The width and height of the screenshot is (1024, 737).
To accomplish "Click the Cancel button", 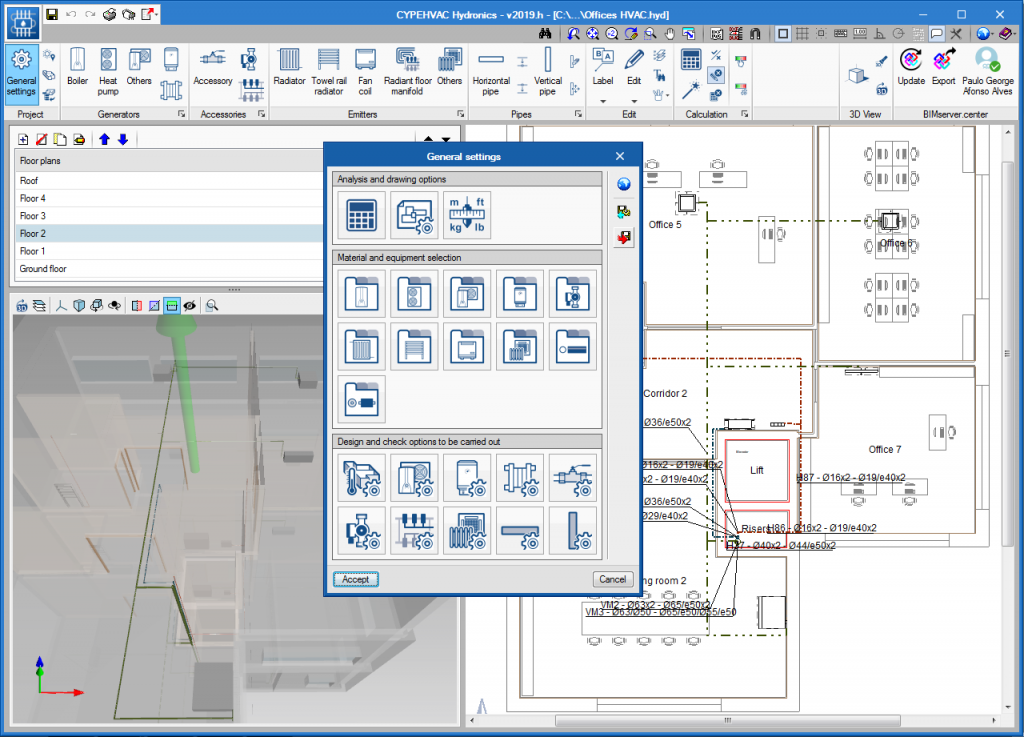I will 612,579.
